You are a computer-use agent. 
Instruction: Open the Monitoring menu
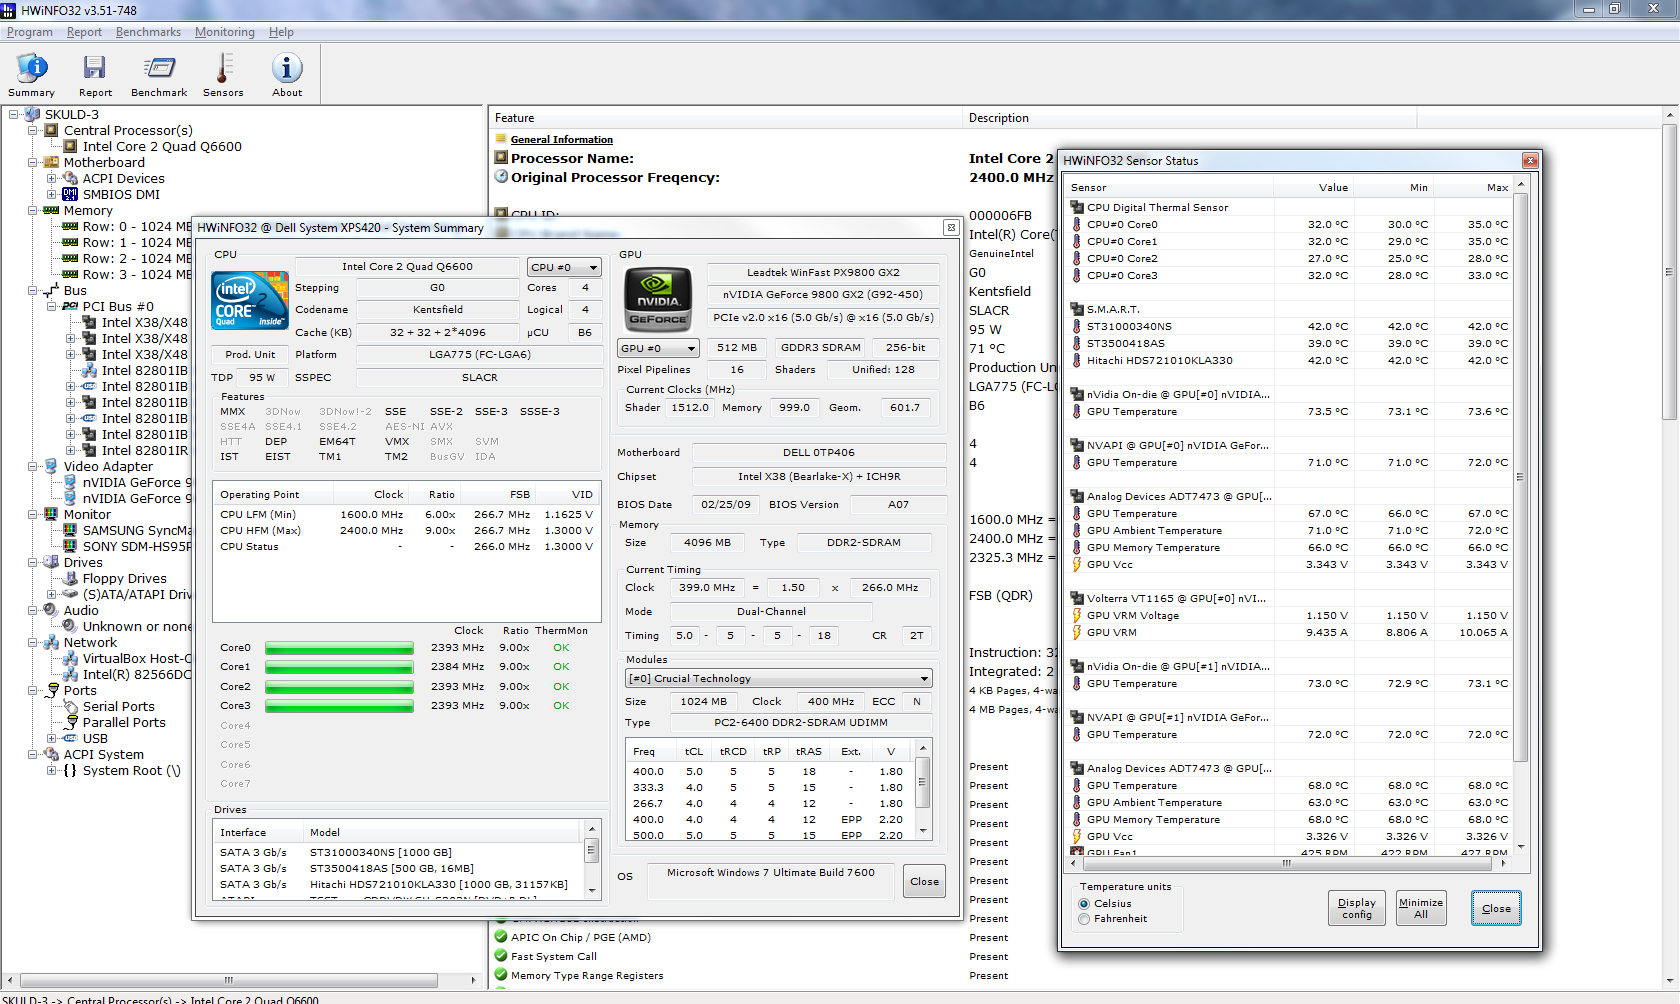click(224, 32)
